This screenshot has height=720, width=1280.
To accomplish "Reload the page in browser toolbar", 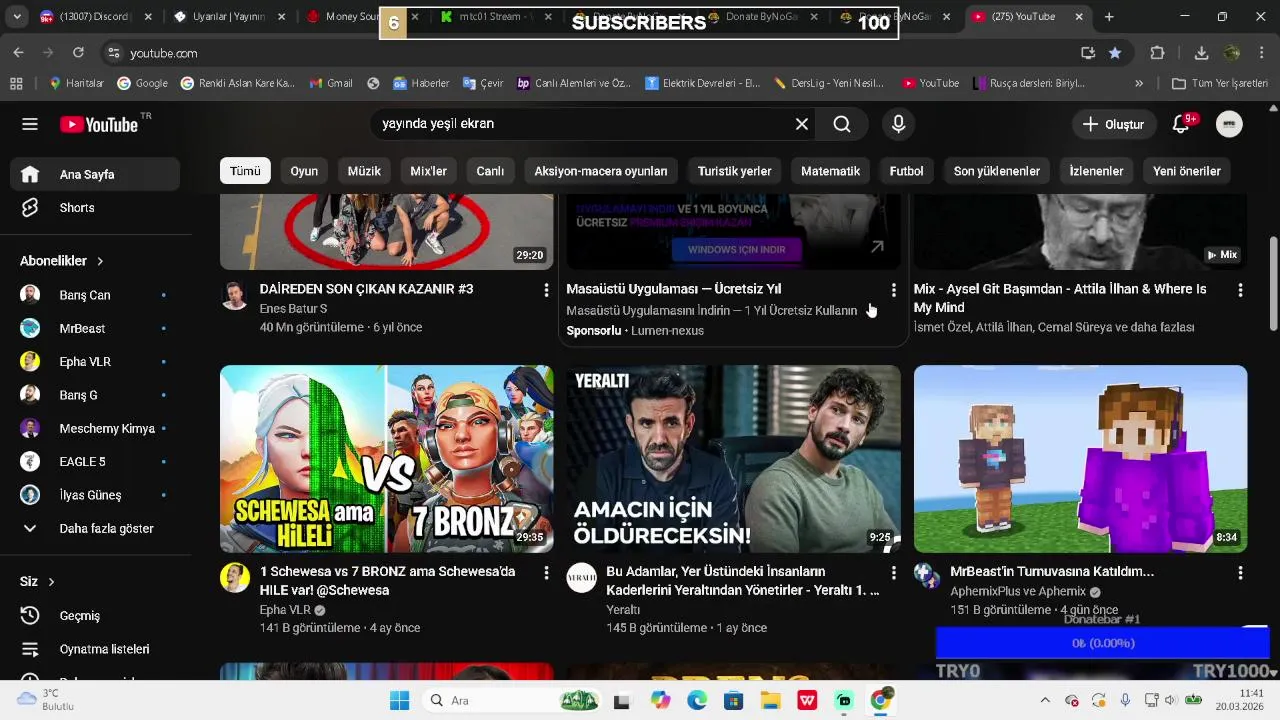I will click(x=78, y=53).
